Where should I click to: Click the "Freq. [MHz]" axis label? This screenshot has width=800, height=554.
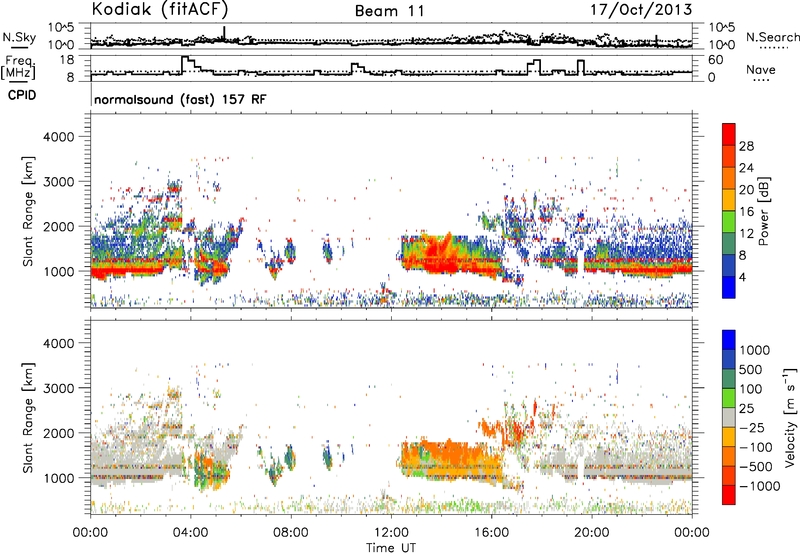pyautogui.click(x=19, y=68)
